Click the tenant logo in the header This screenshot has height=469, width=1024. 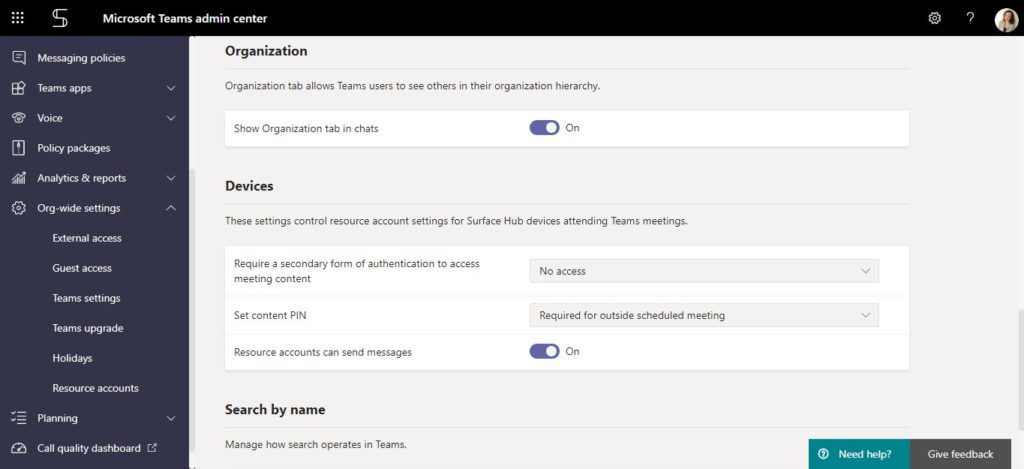pyautogui.click(x=59, y=18)
